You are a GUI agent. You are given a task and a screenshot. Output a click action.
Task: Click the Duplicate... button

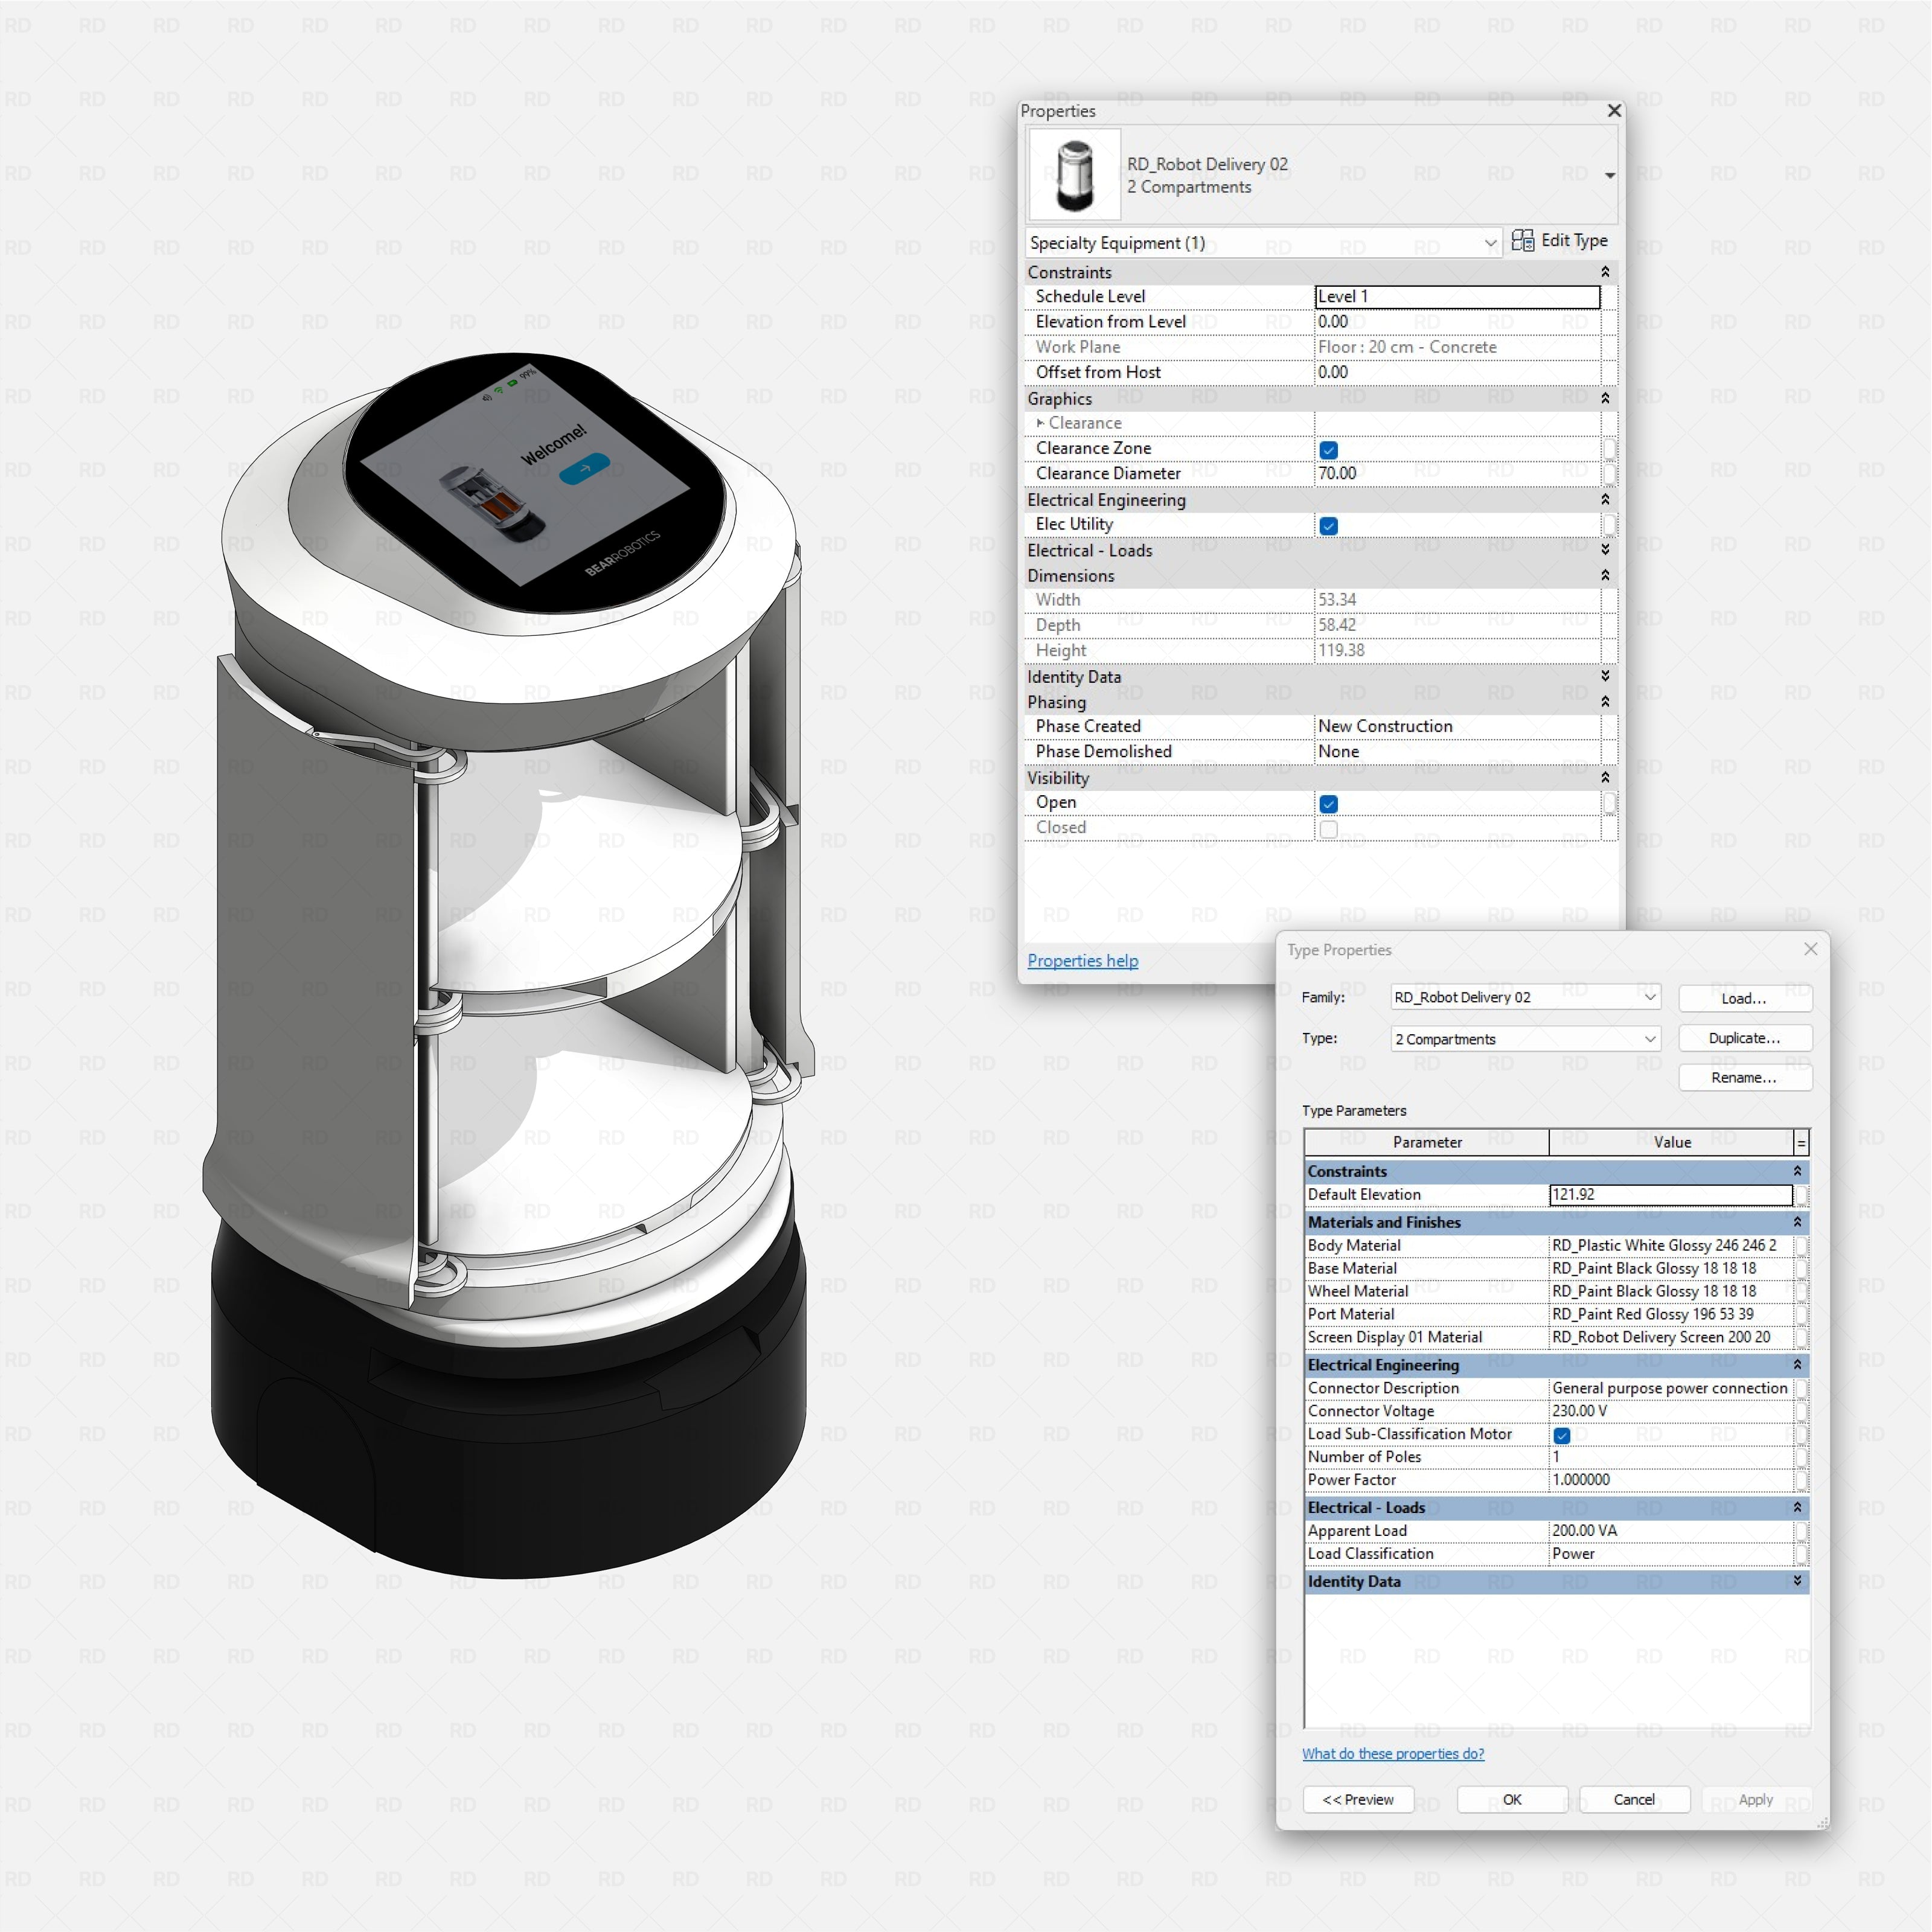(1745, 1038)
